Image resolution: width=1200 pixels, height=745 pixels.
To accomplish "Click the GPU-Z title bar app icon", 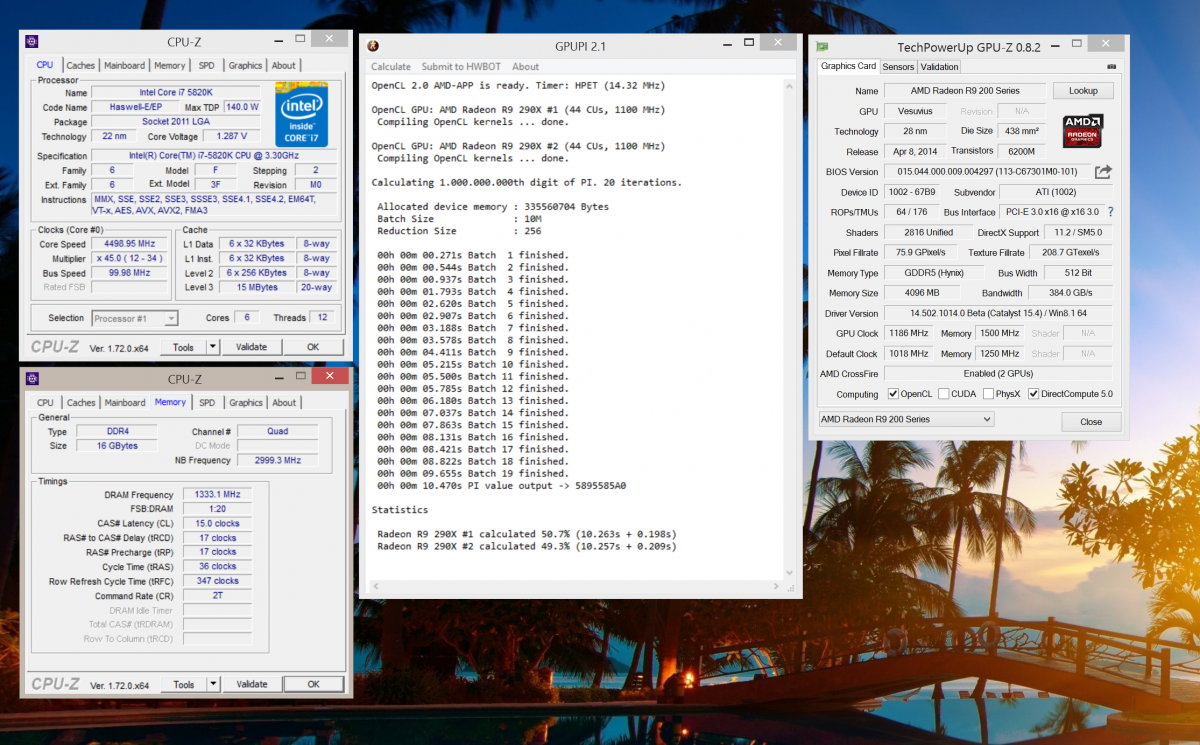I will [821, 46].
